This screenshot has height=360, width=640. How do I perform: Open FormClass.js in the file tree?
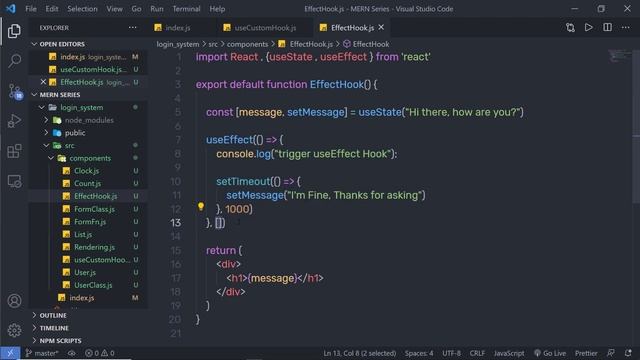point(94,209)
